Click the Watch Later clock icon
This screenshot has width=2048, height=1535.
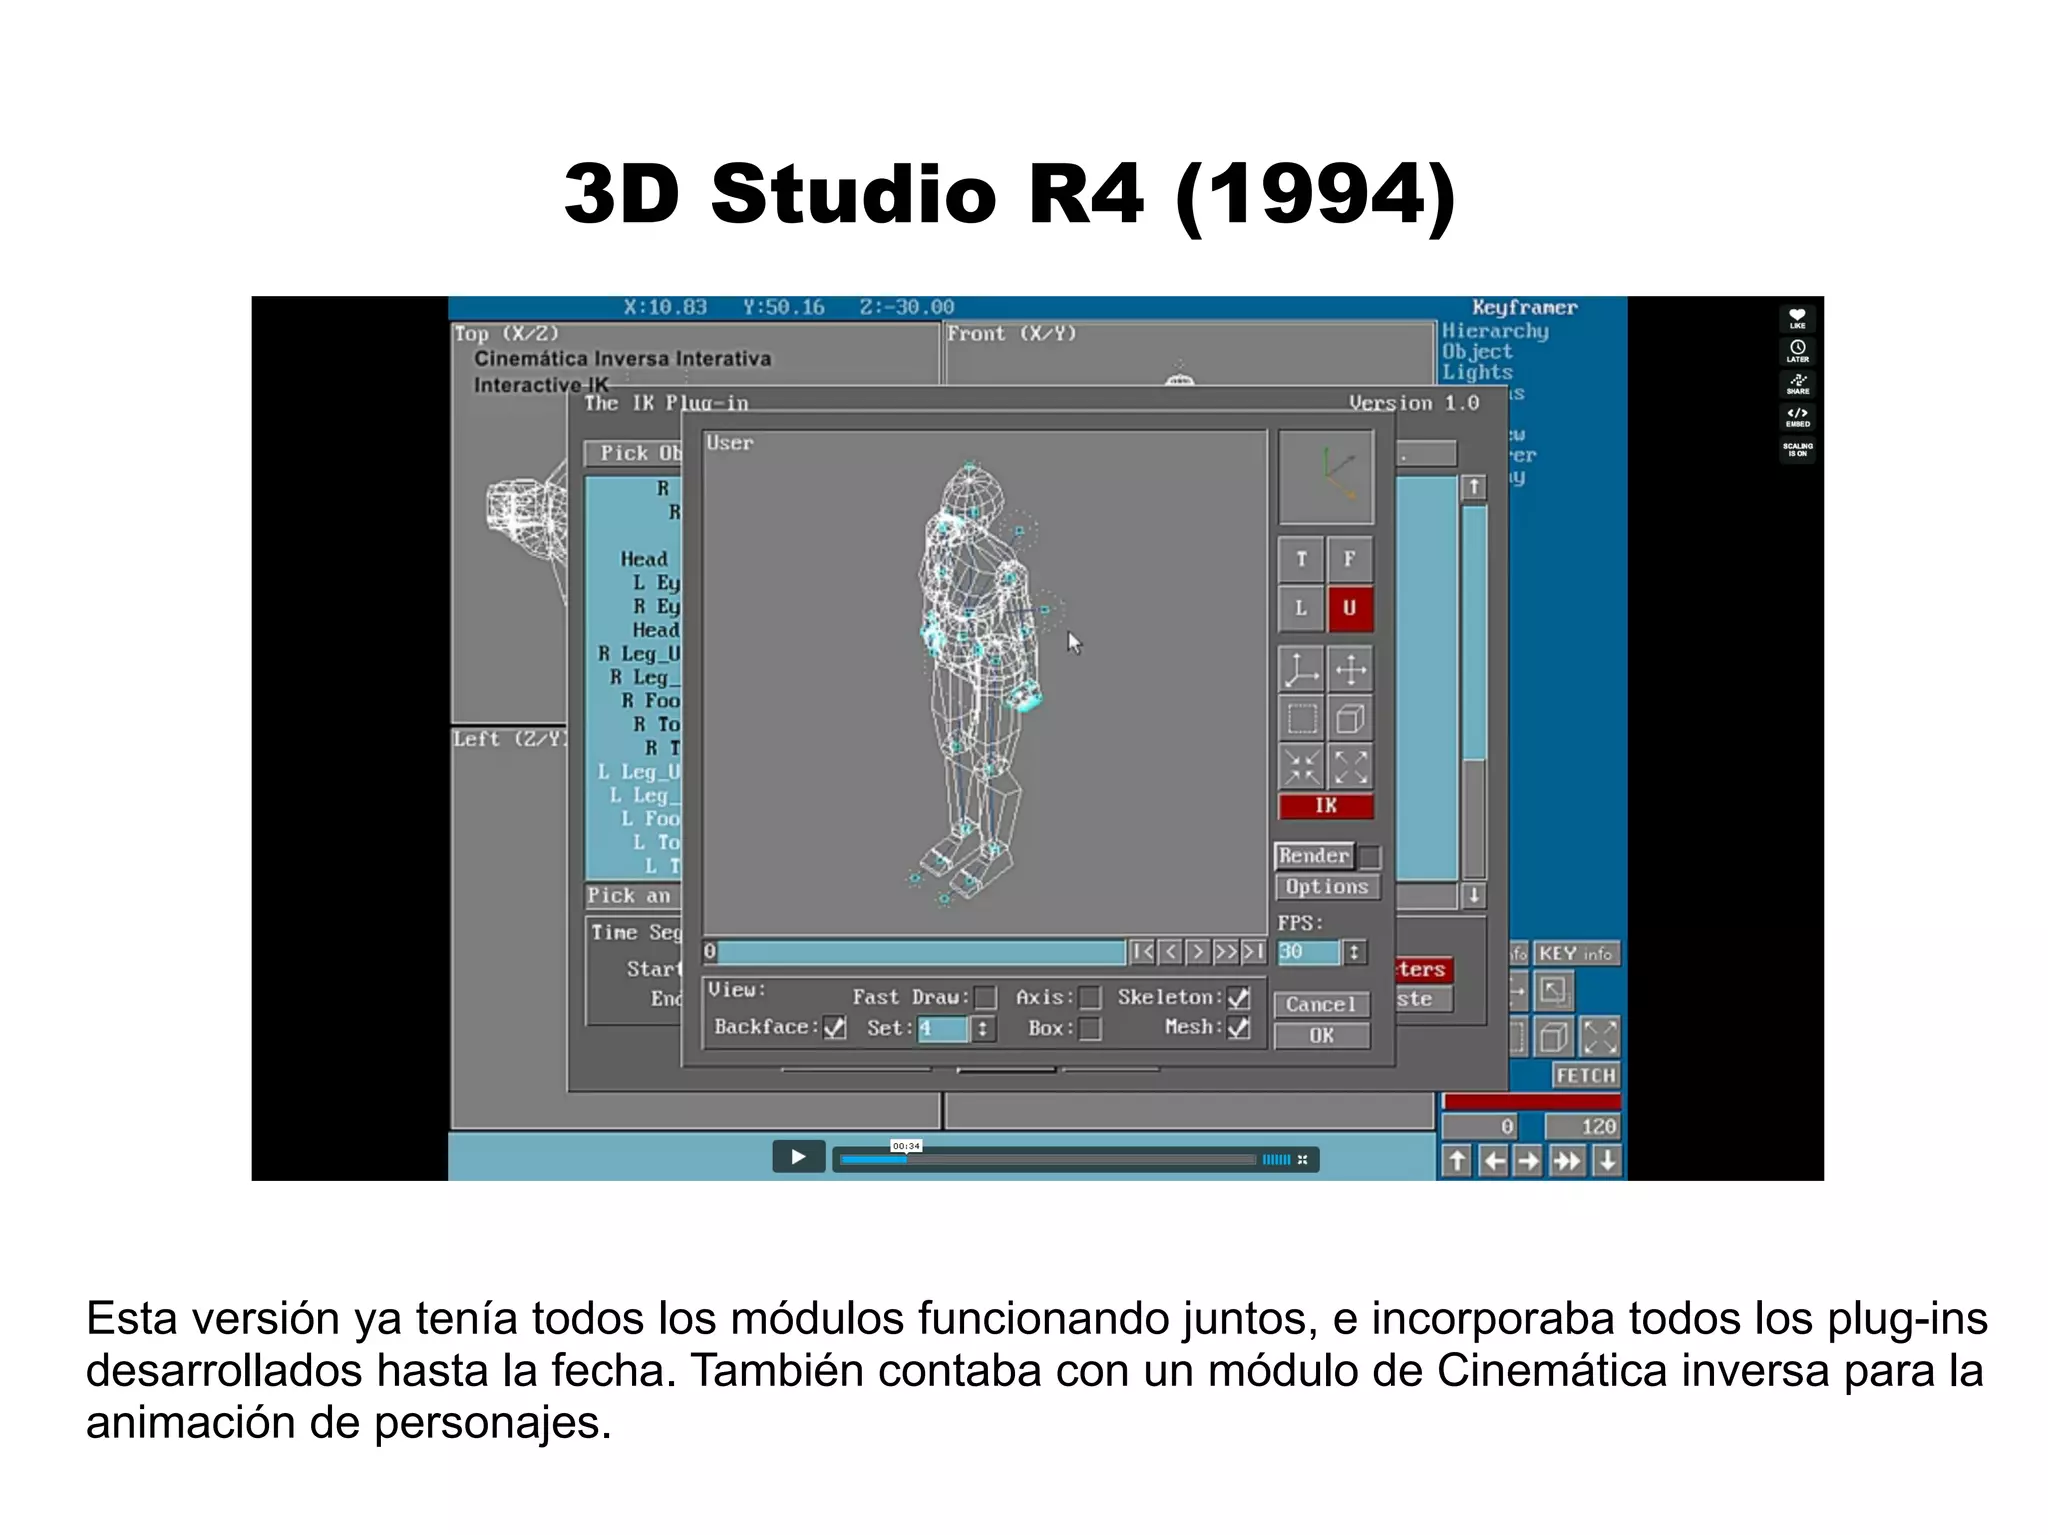tap(1797, 351)
